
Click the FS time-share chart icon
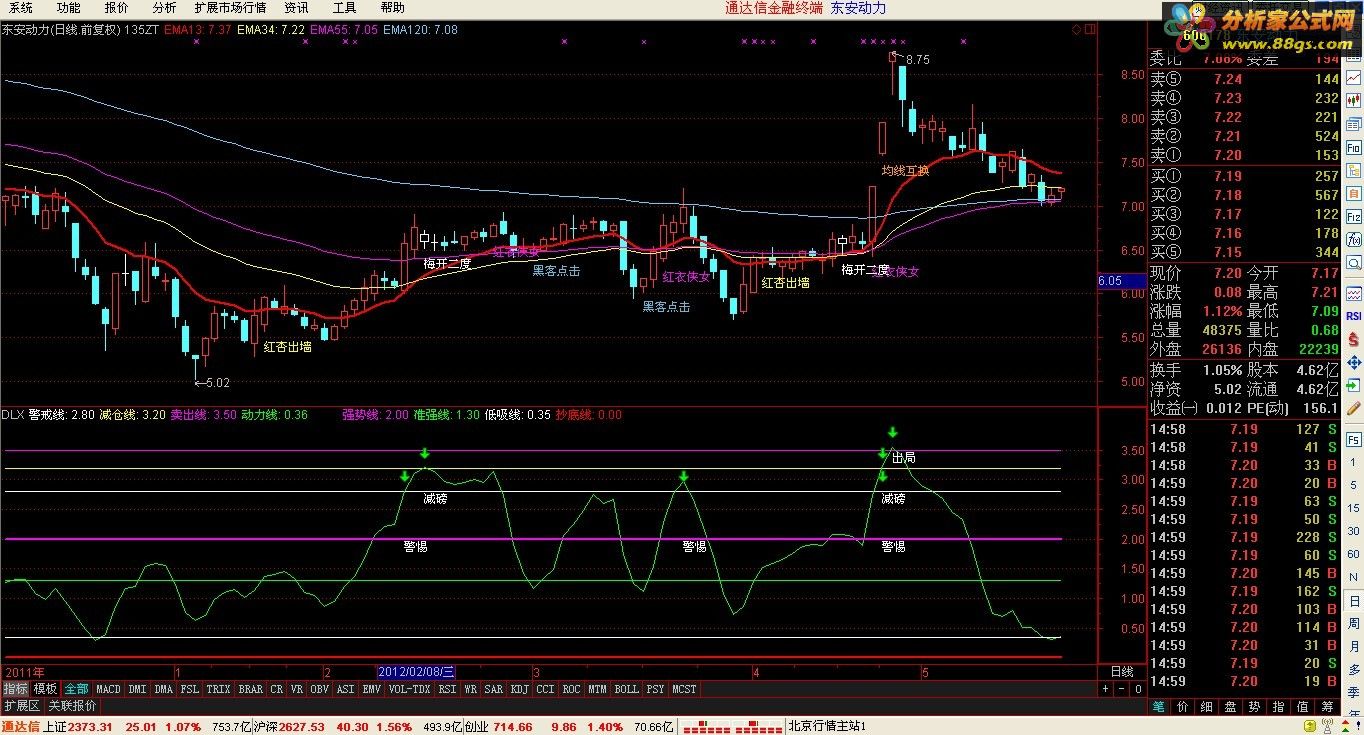1353,440
